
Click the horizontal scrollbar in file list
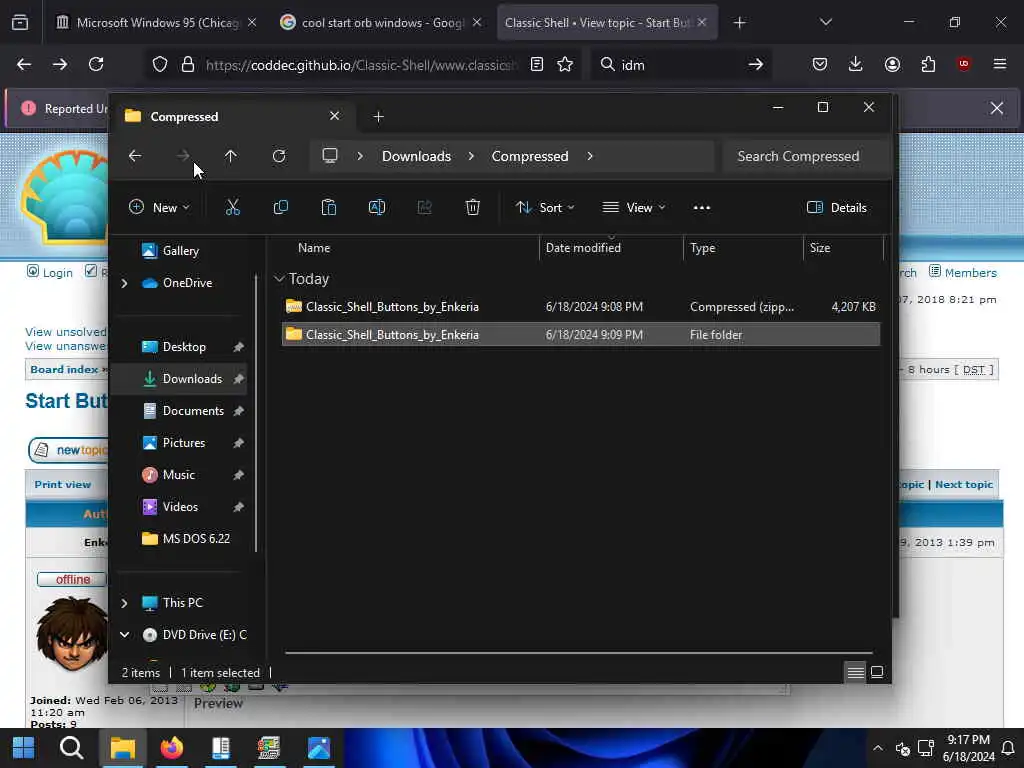click(x=579, y=652)
